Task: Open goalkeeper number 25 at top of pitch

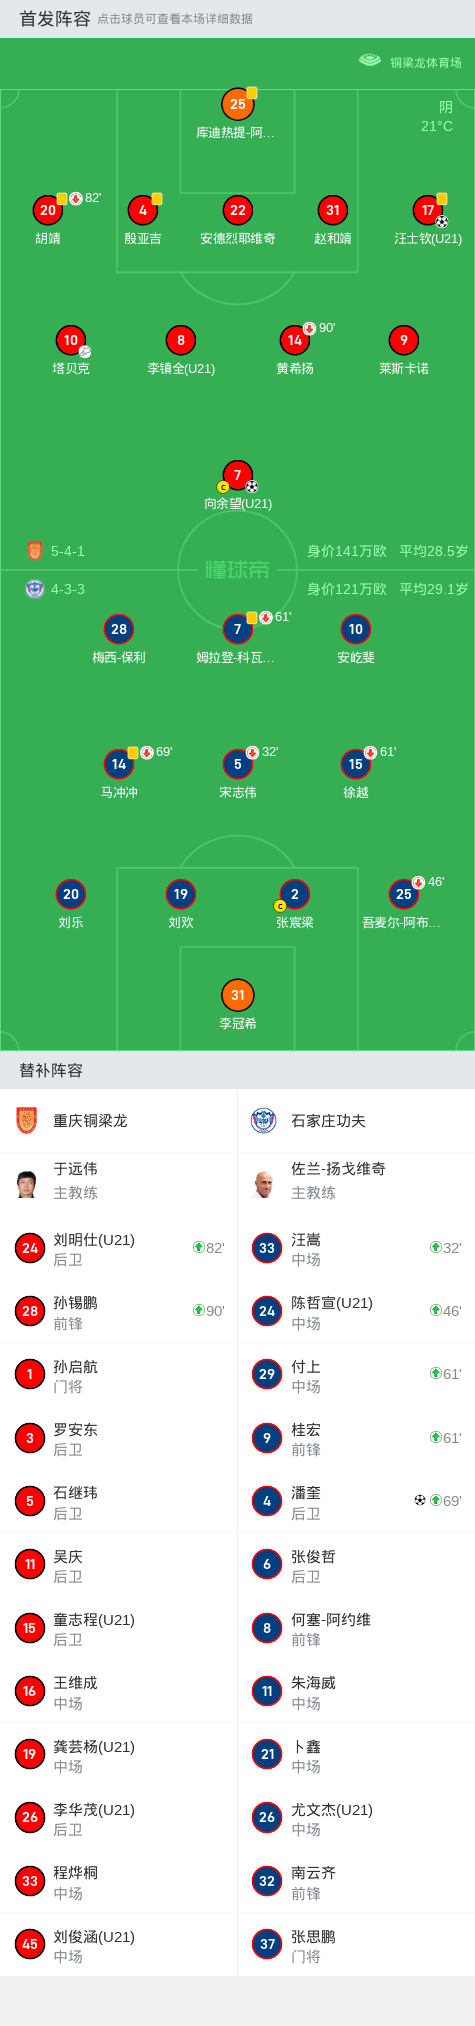Action: pos(238,104)
